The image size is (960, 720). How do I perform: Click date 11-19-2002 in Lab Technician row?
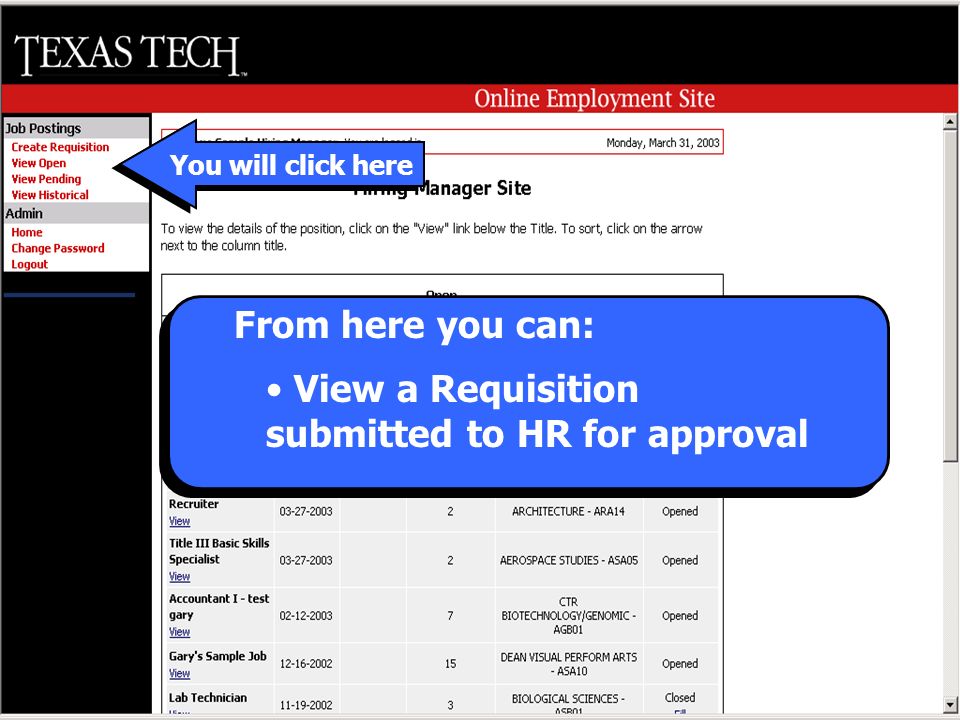pos(306,705)
